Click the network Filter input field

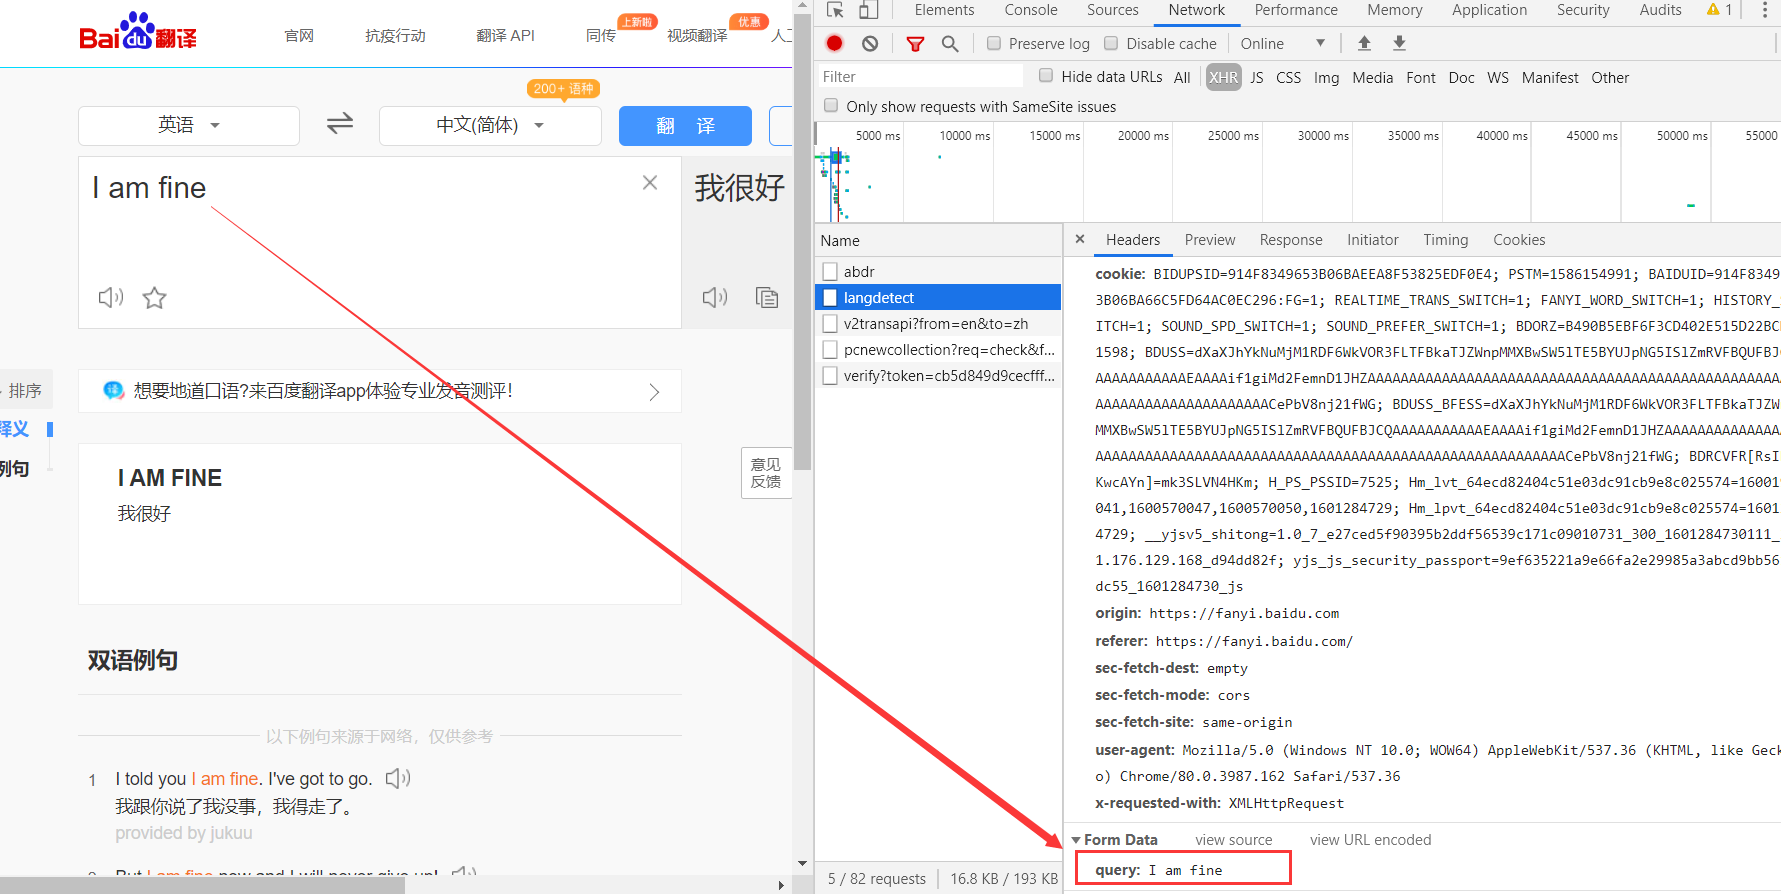click(920, 77)
